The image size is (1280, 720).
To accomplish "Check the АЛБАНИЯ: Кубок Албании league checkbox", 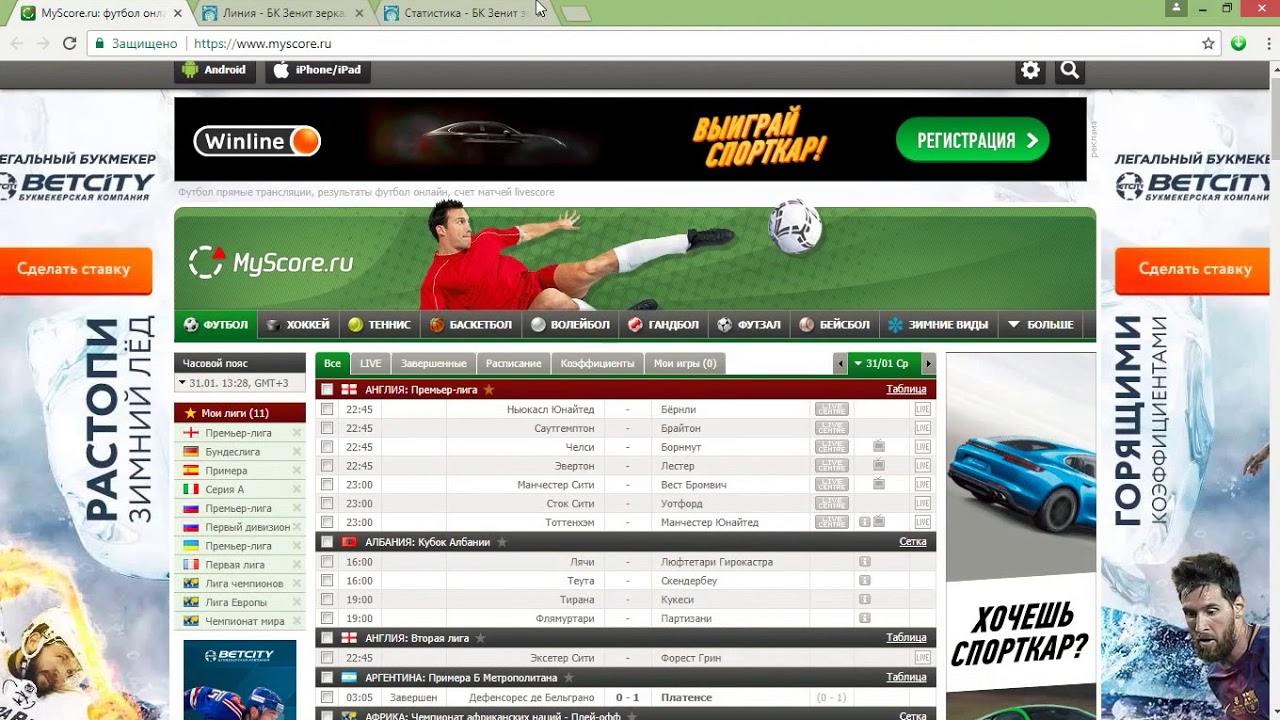I will (327, 542).
